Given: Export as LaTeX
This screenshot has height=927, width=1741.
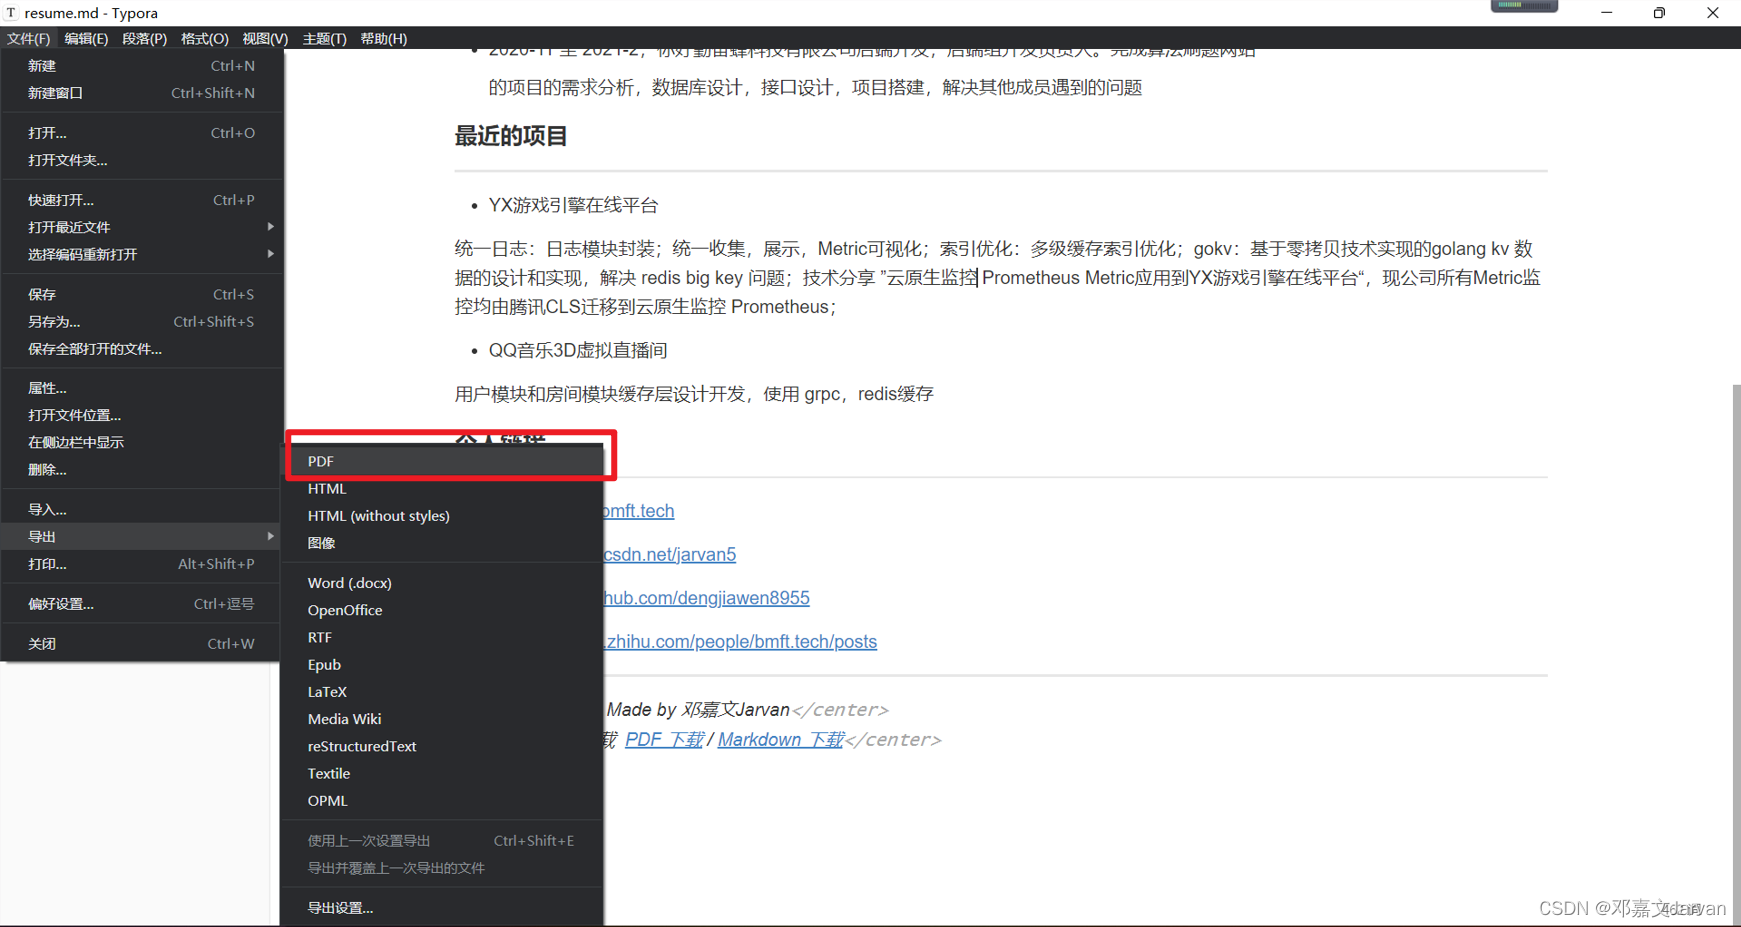Looking at the screenshot, I should click(444, 692).
